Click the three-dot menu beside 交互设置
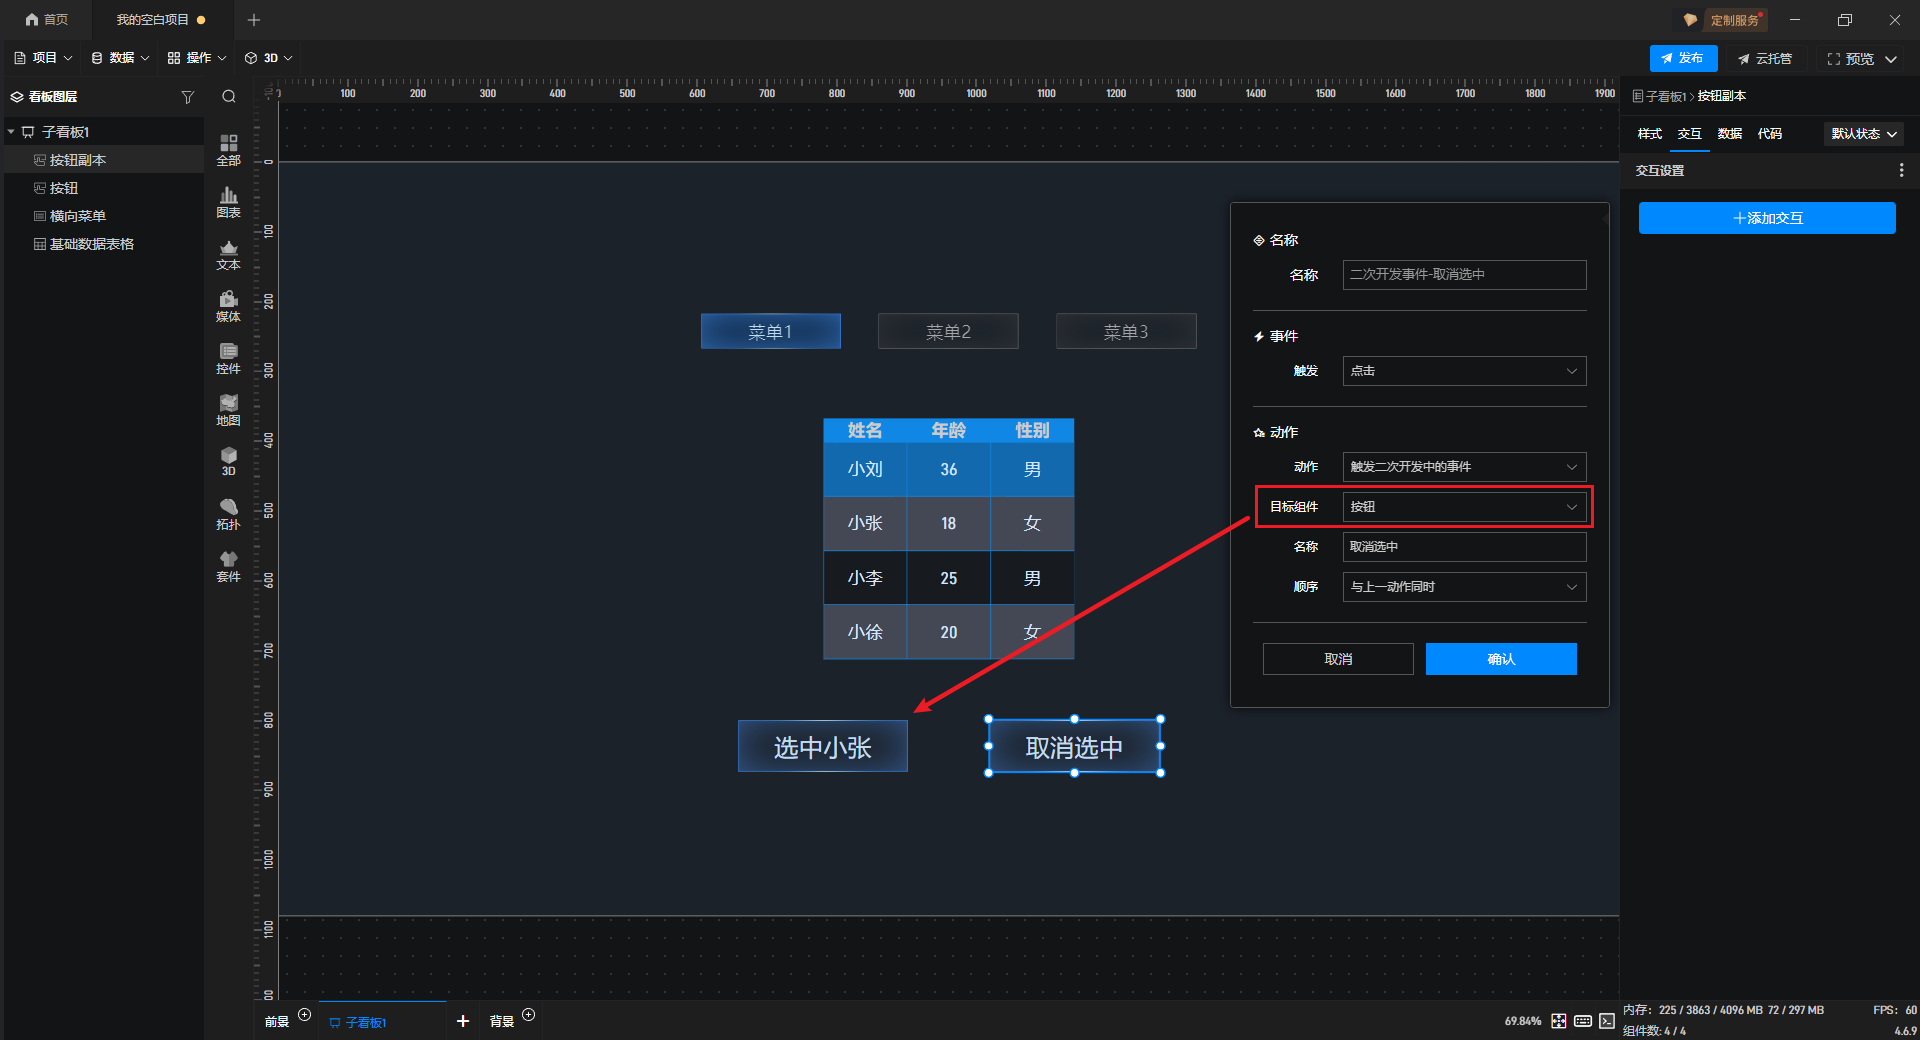The width and height of the screenshot is (1920, 1040). (1901, 171)
